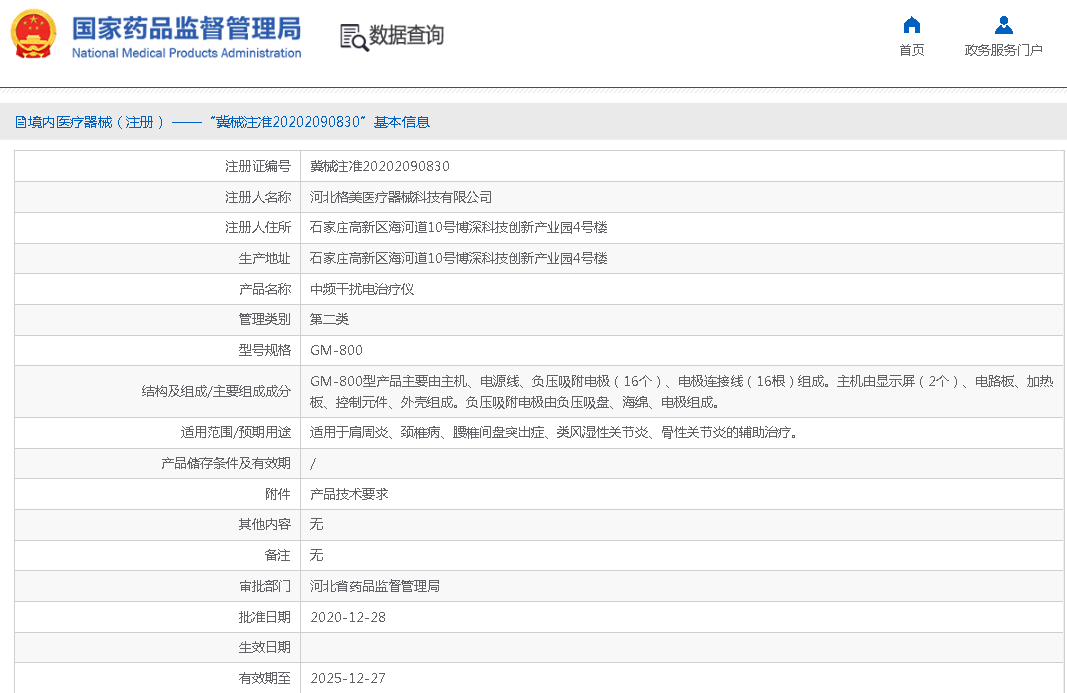This screenshot has width=1067, height=693.
Task: Click the 管理类别 value 第二类
Action: 329,319
